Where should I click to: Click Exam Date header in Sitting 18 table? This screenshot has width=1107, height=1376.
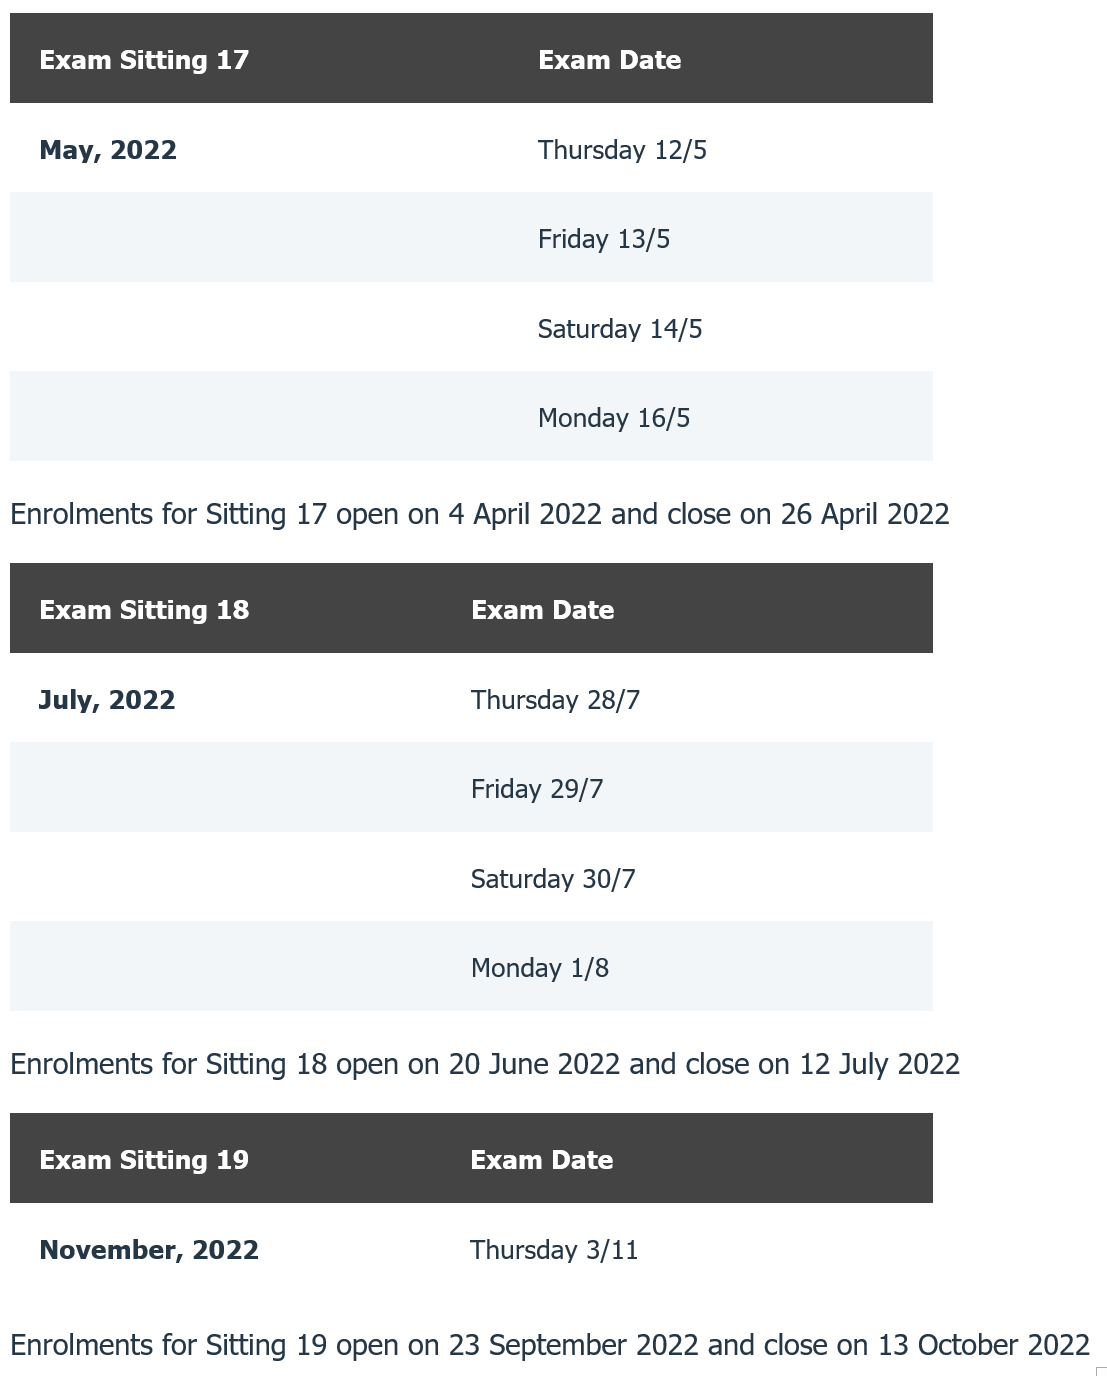542,610
